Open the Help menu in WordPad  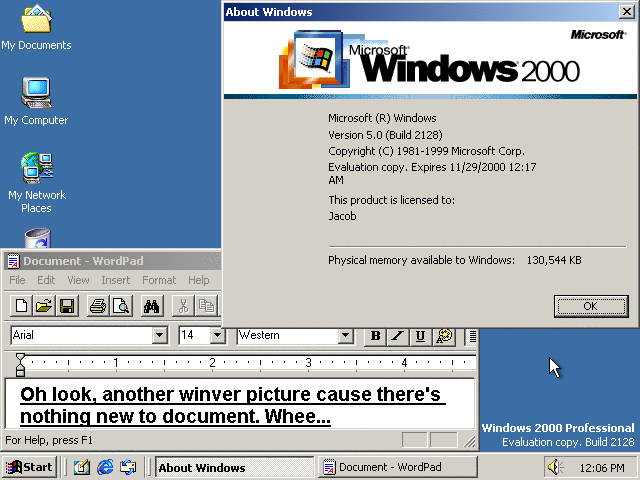(x=198, y=280)
